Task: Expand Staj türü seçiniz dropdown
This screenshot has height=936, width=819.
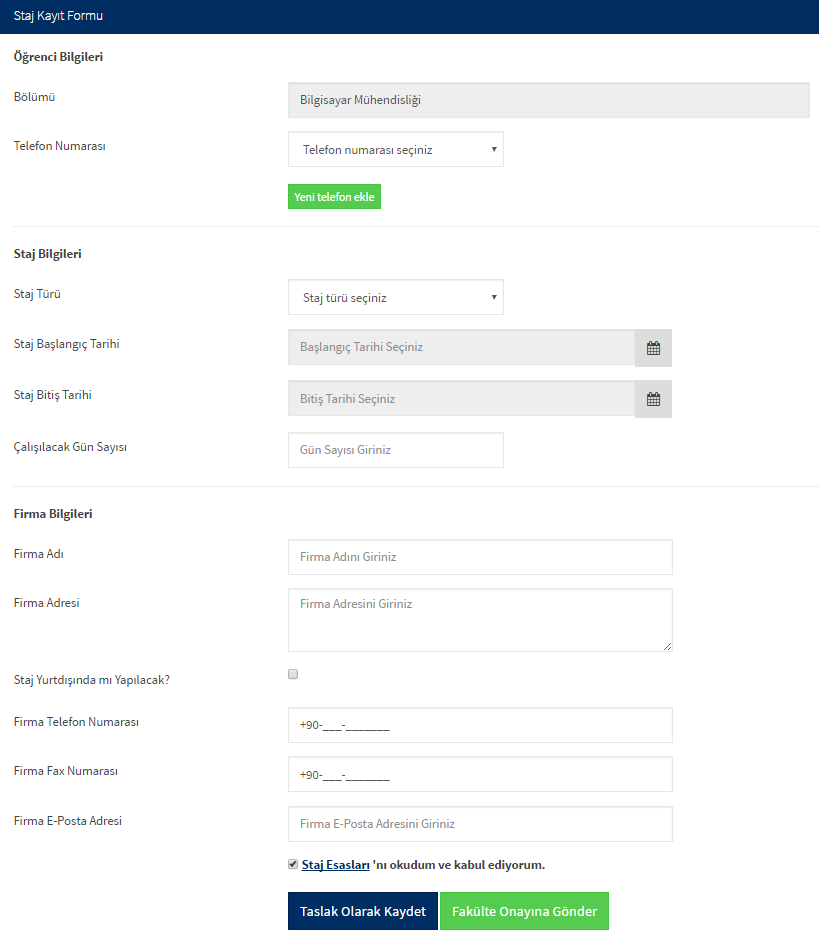Action: (396, 297)
